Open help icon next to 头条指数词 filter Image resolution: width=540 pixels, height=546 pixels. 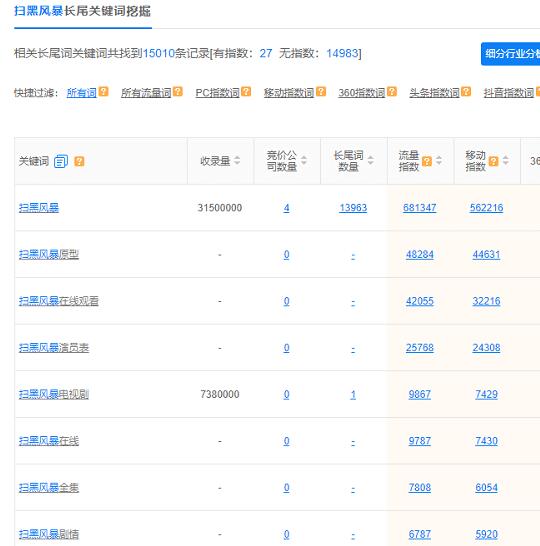tap(466, 92)
